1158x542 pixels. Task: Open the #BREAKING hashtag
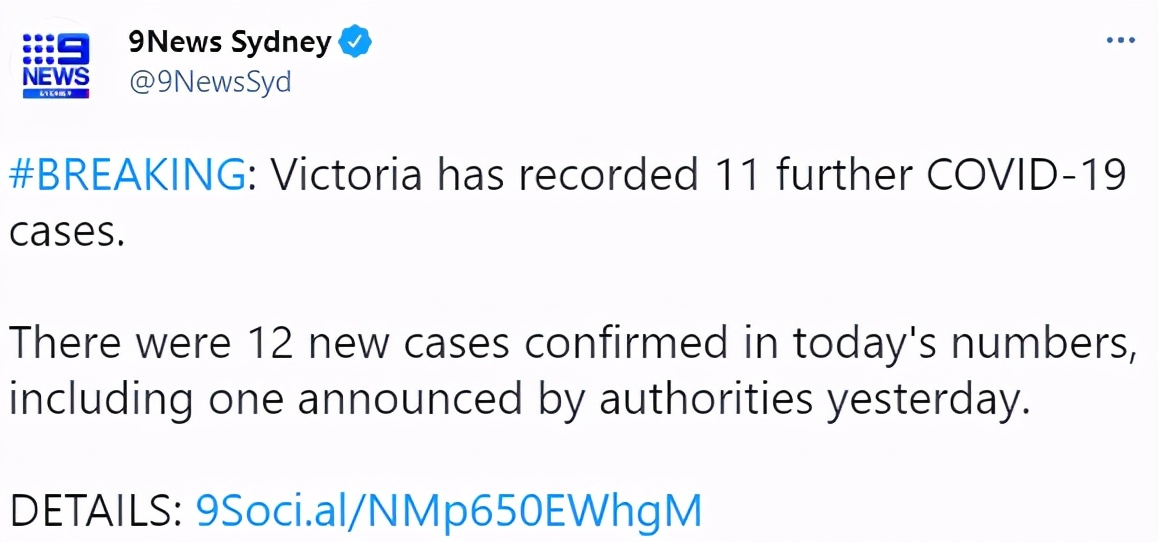(127, 176)
